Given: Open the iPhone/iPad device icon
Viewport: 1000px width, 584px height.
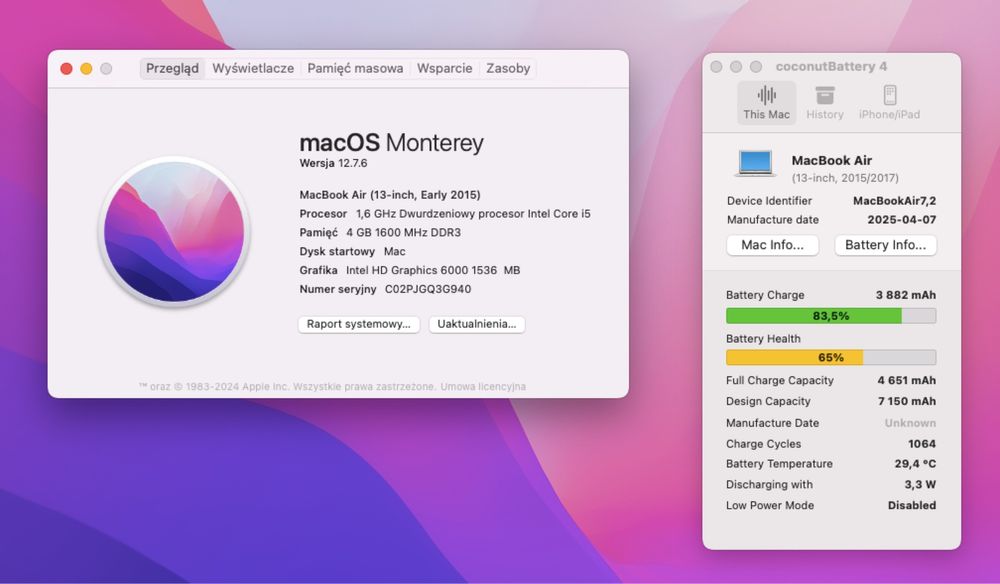Looking at the screenshot, I should click(x=890, y=95).
